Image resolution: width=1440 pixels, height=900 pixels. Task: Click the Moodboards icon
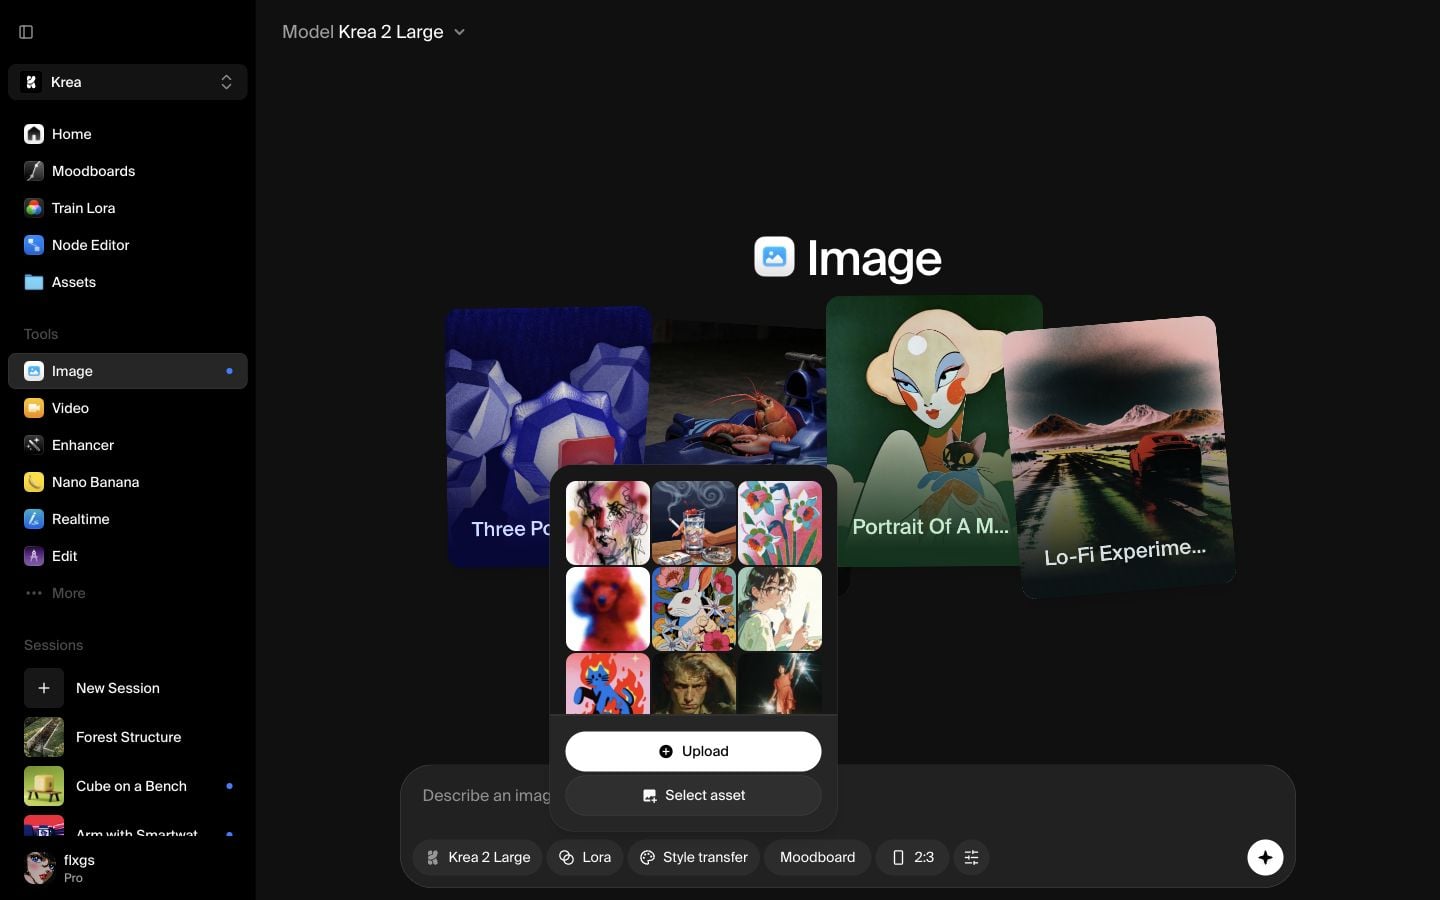[34, 171]
